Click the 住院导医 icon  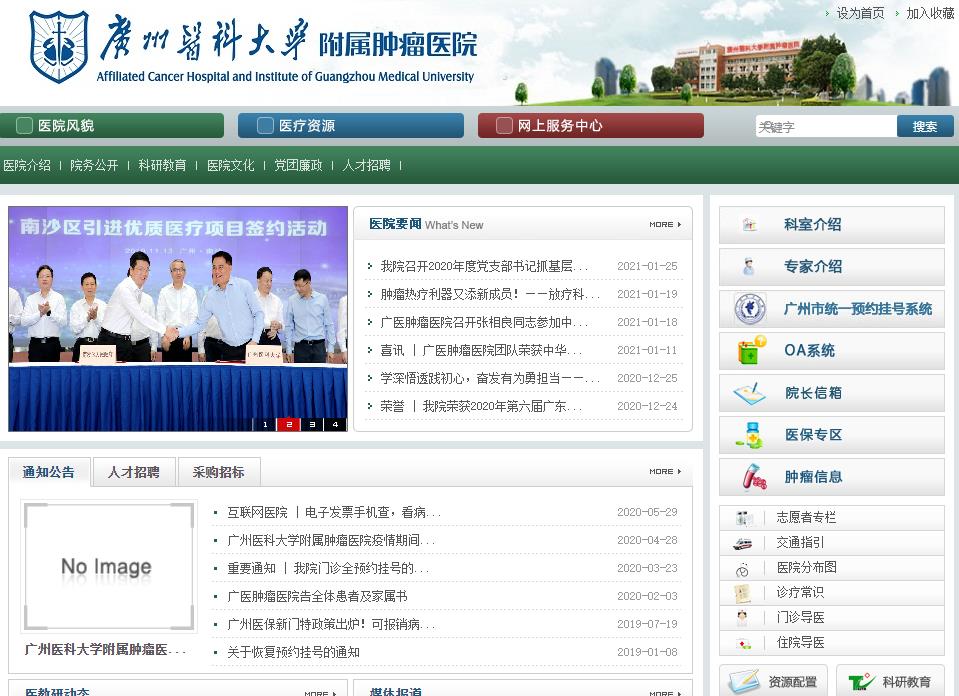click(x=743, y=643)
